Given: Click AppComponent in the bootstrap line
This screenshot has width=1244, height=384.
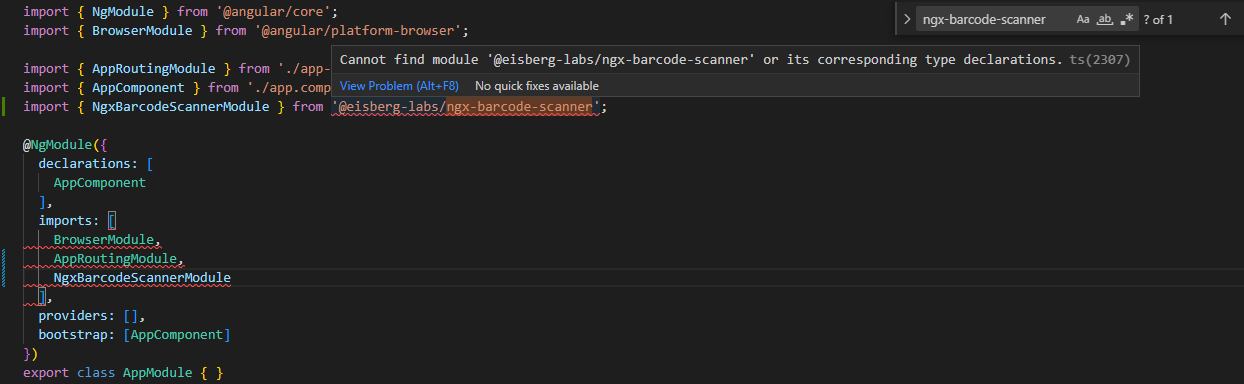Looking at the screenshot, I should pyautogui.click(x=177, y=335).
